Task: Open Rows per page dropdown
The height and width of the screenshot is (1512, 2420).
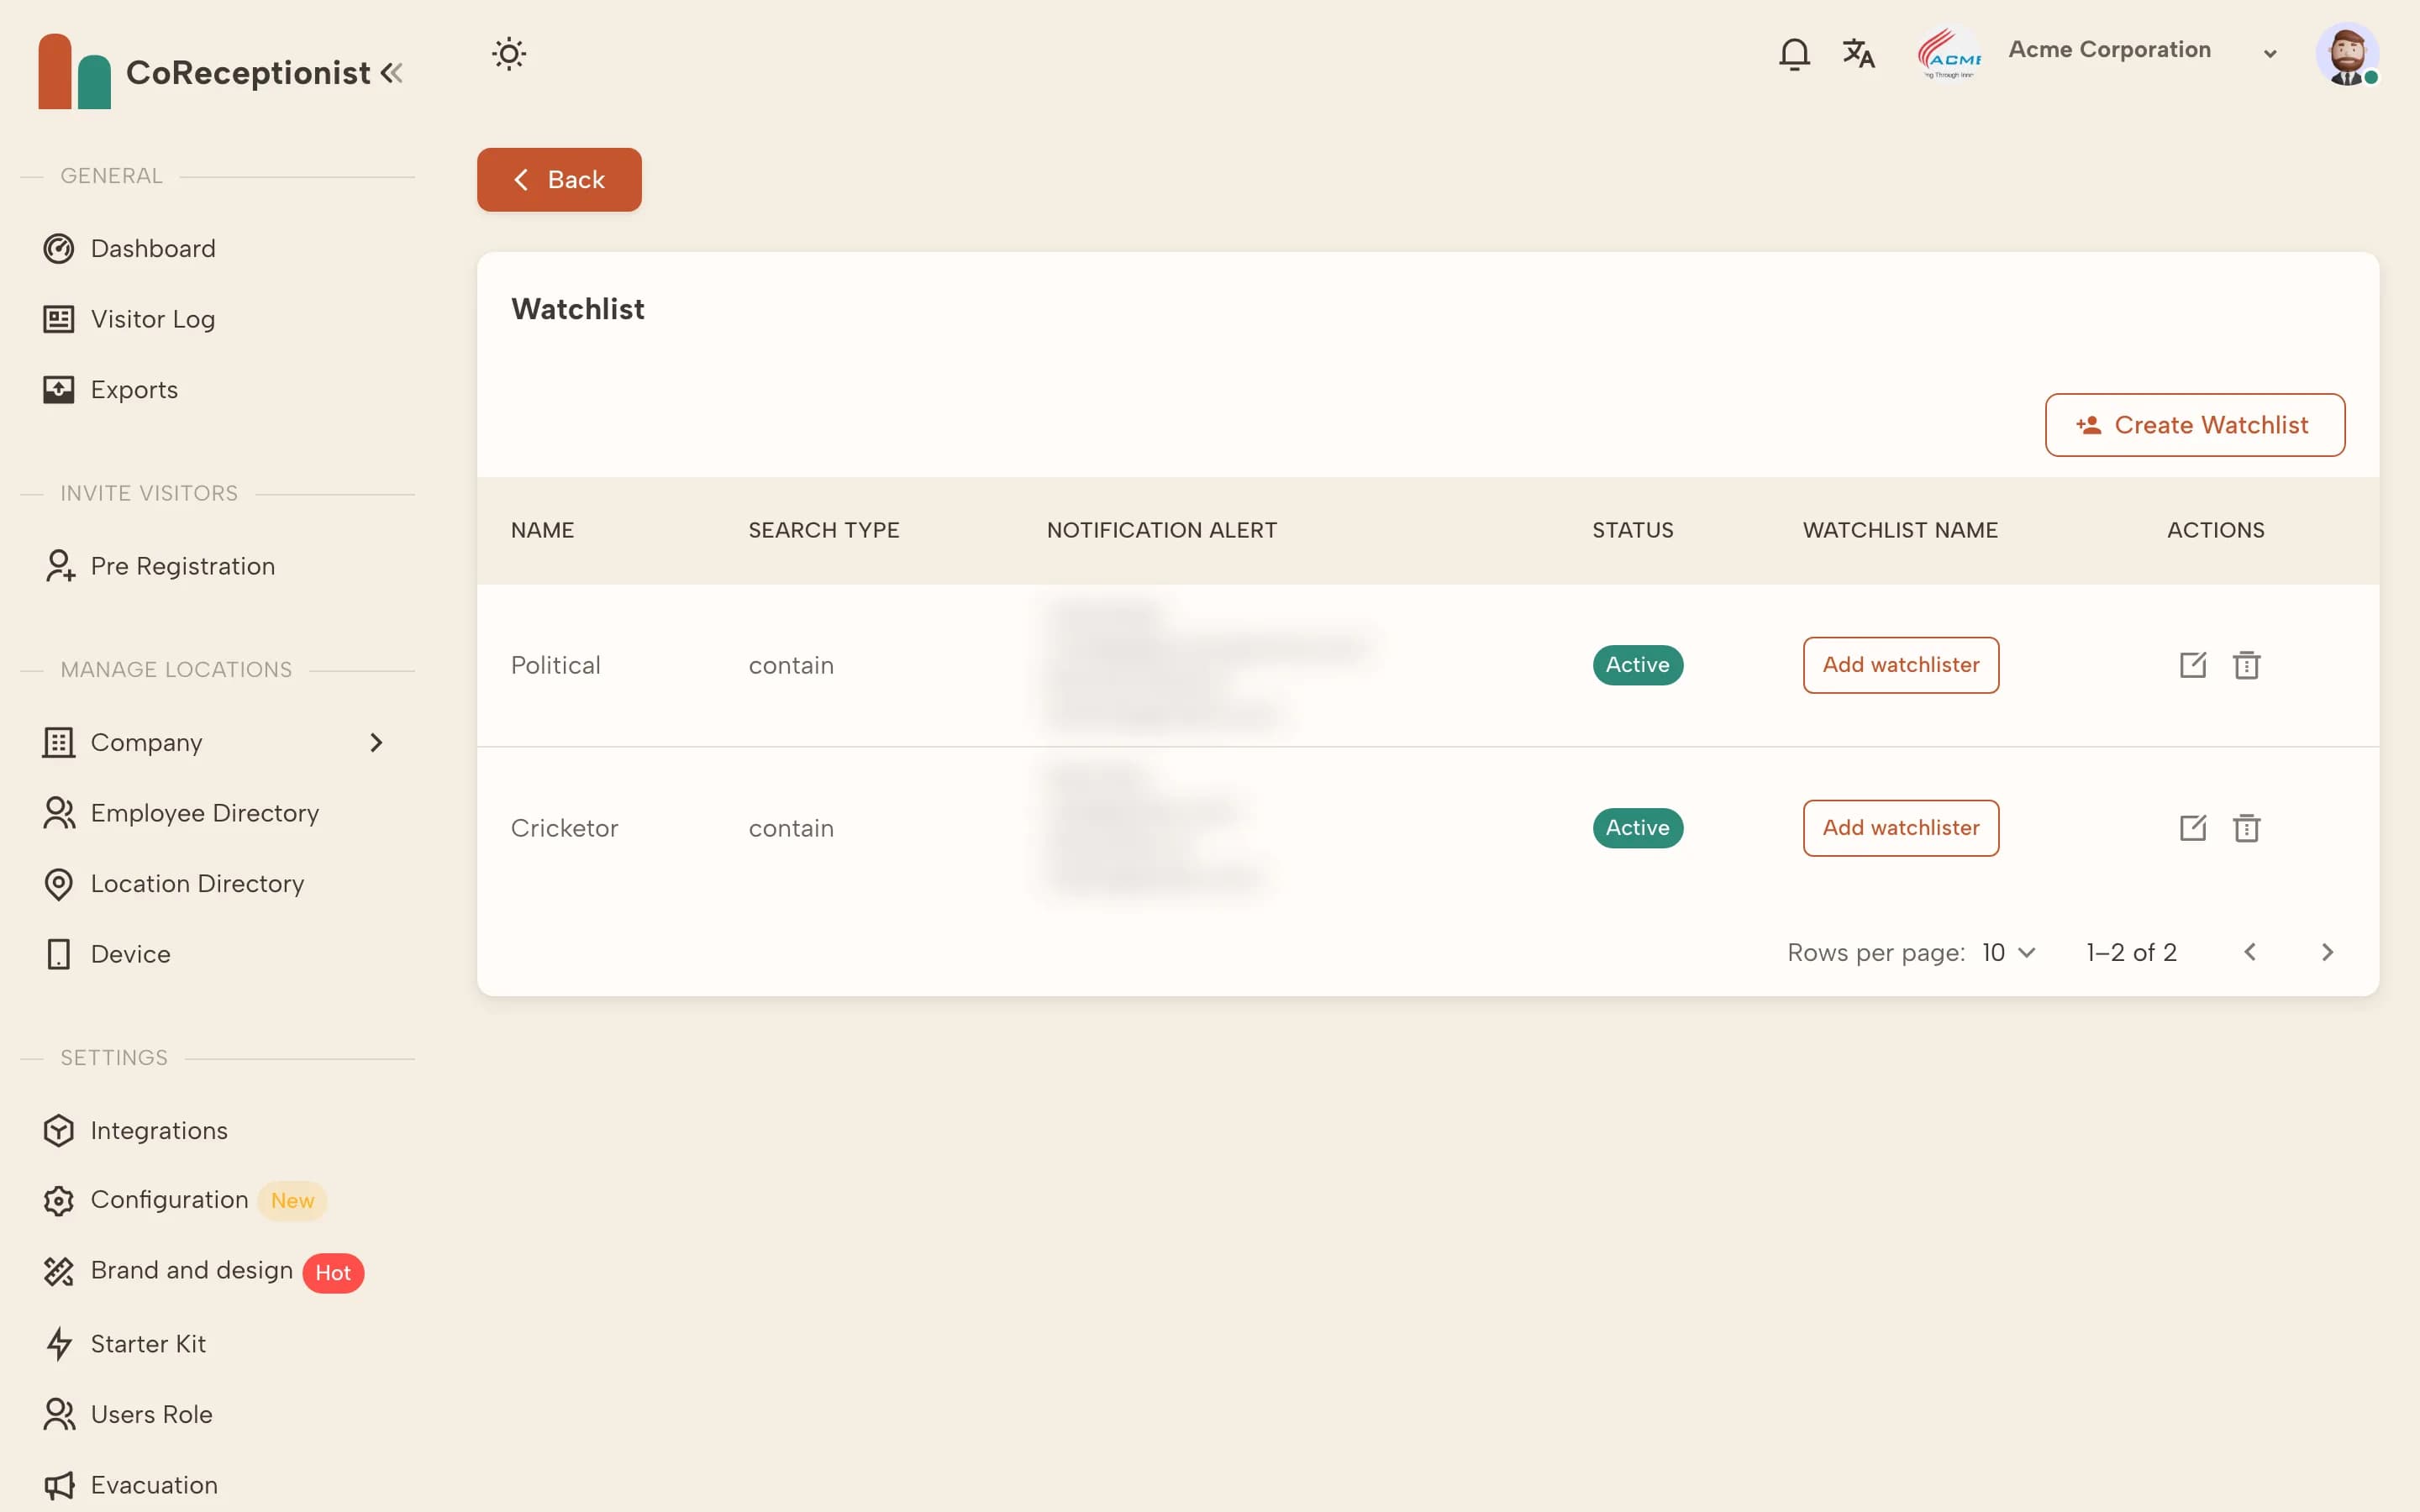Action: (2008, 952)
